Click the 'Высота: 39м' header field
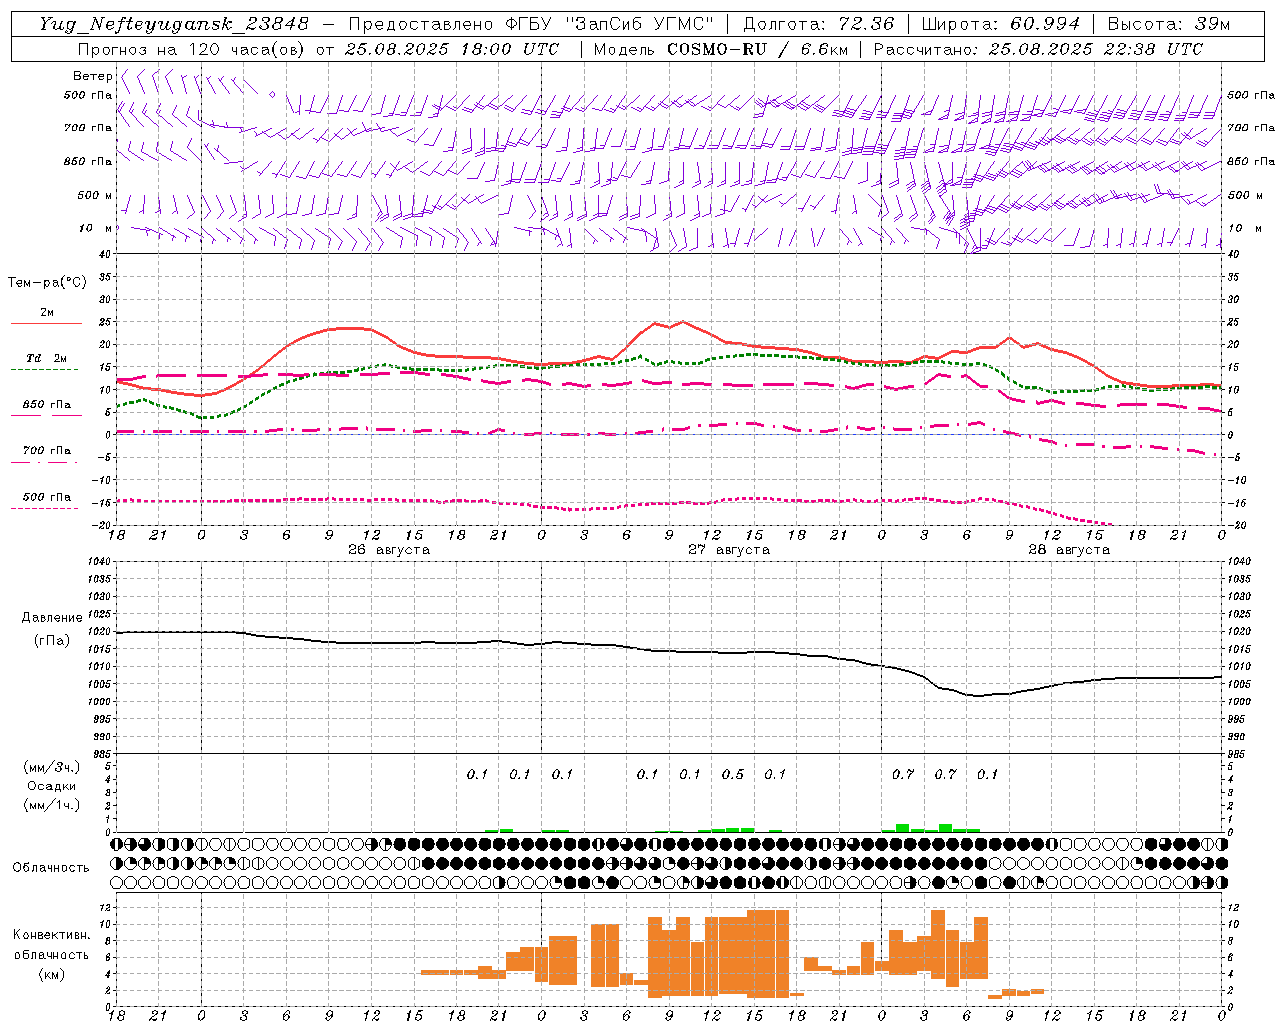 click(1169, 24)
